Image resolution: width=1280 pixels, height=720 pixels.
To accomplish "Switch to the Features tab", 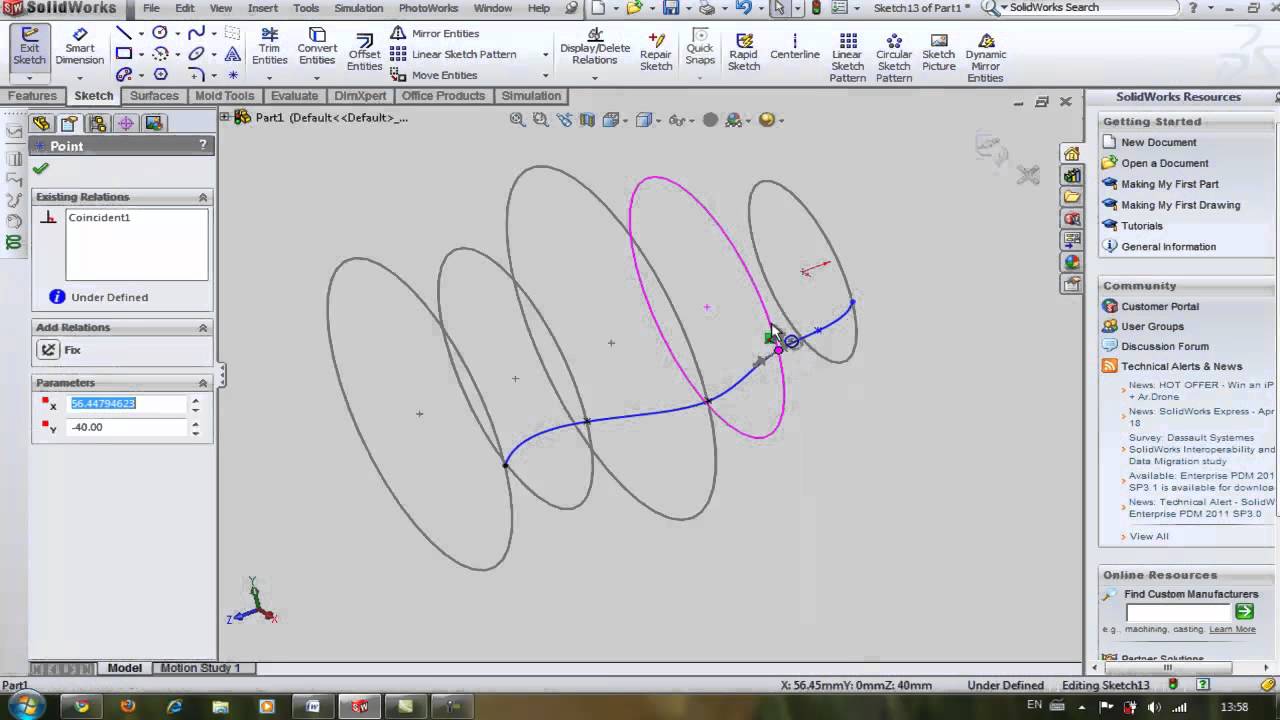I will click(x=32, y=95).
